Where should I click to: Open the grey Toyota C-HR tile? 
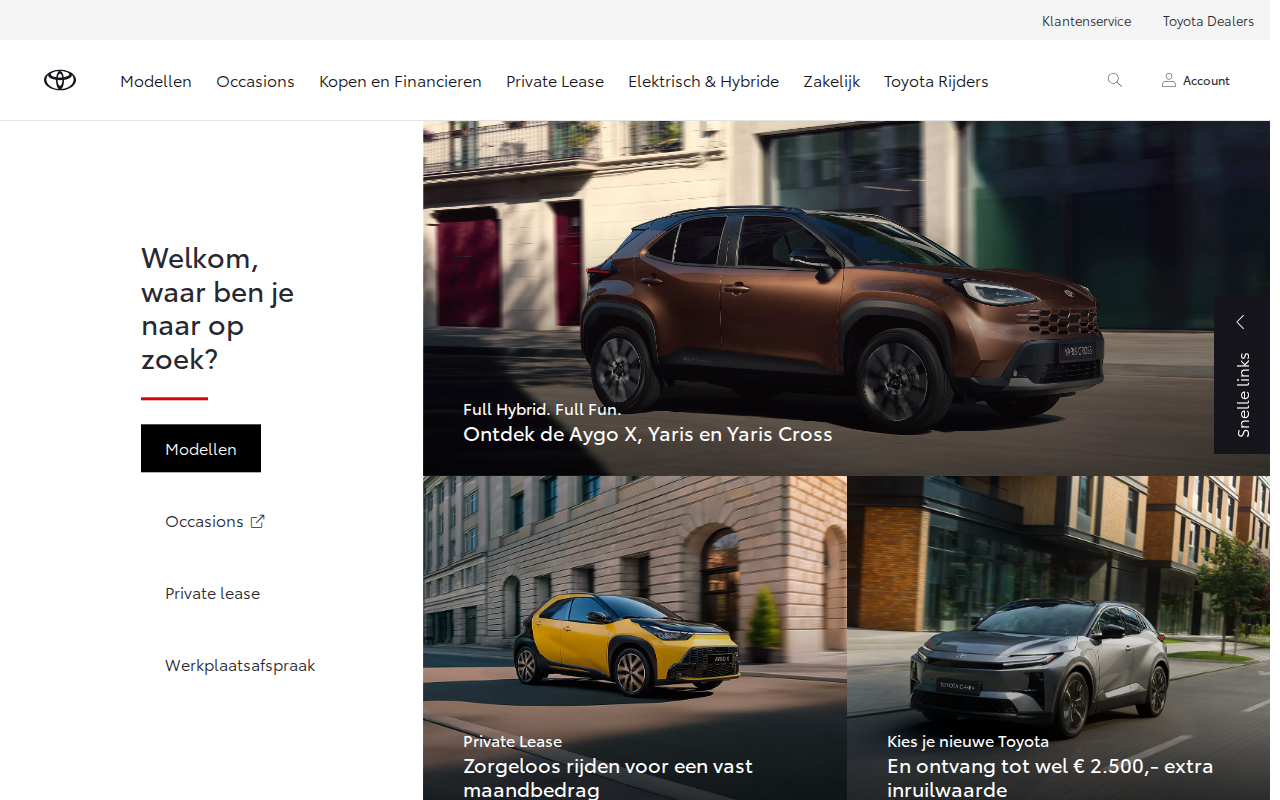point(1058,638)
